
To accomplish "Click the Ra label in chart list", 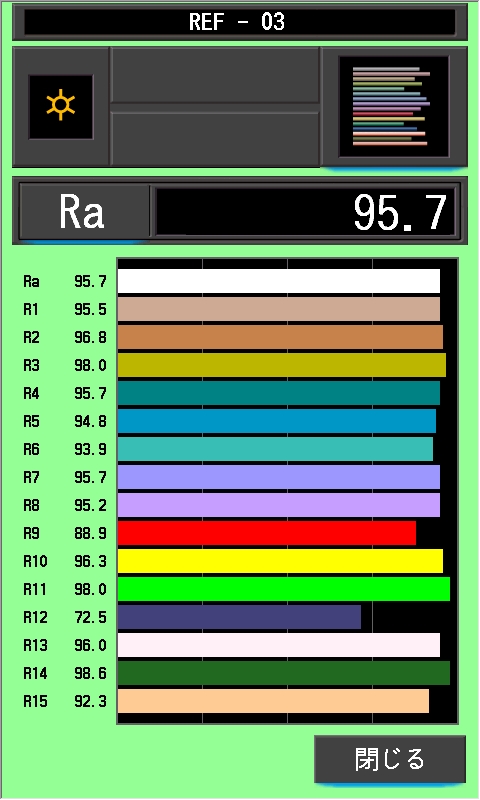I will [x=31, y=282].
